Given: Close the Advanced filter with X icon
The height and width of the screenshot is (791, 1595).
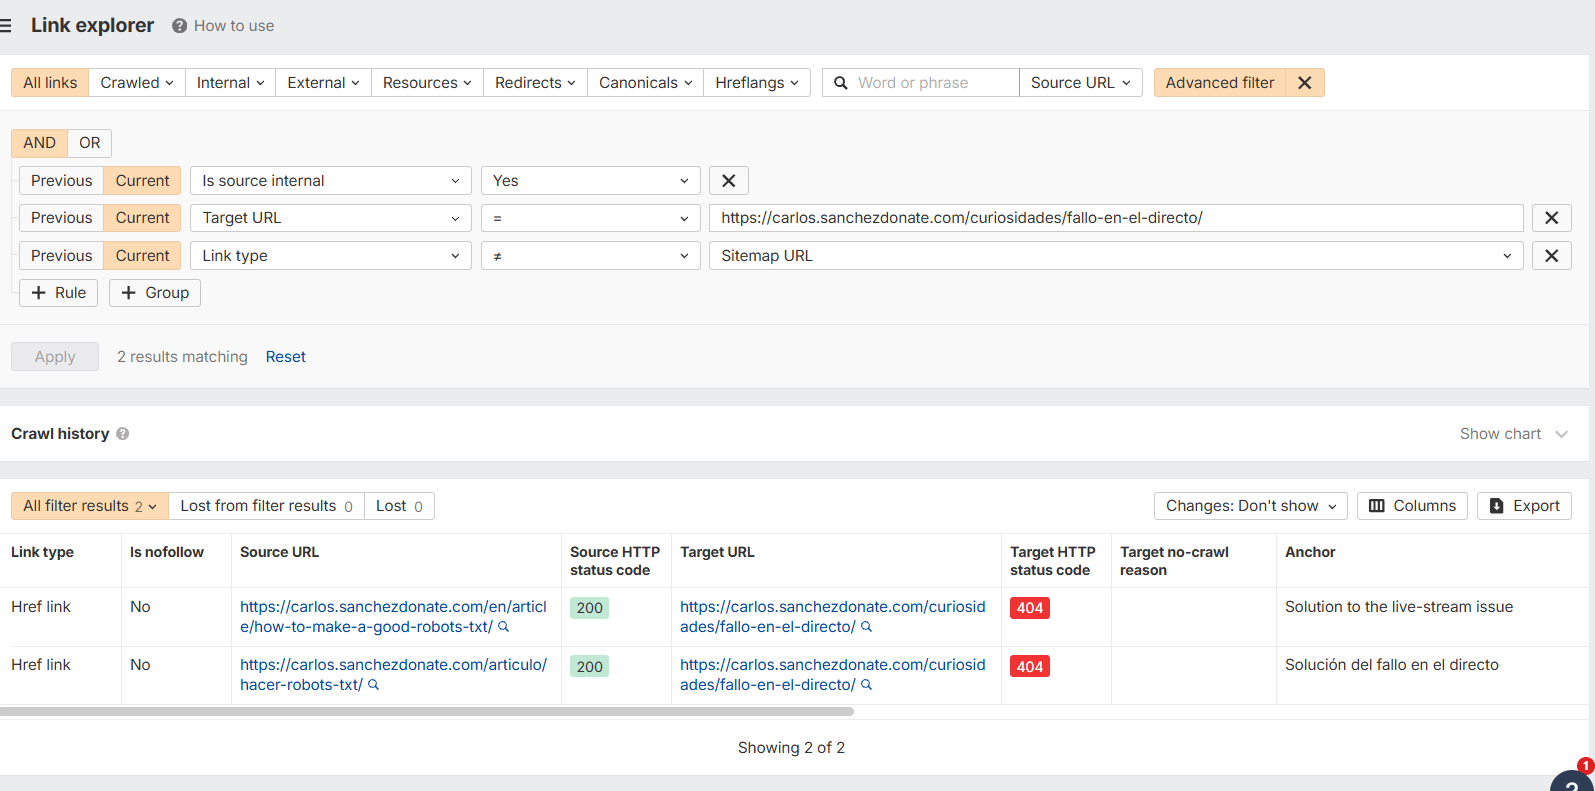Looking at the screenshot, I should 1304,83.
